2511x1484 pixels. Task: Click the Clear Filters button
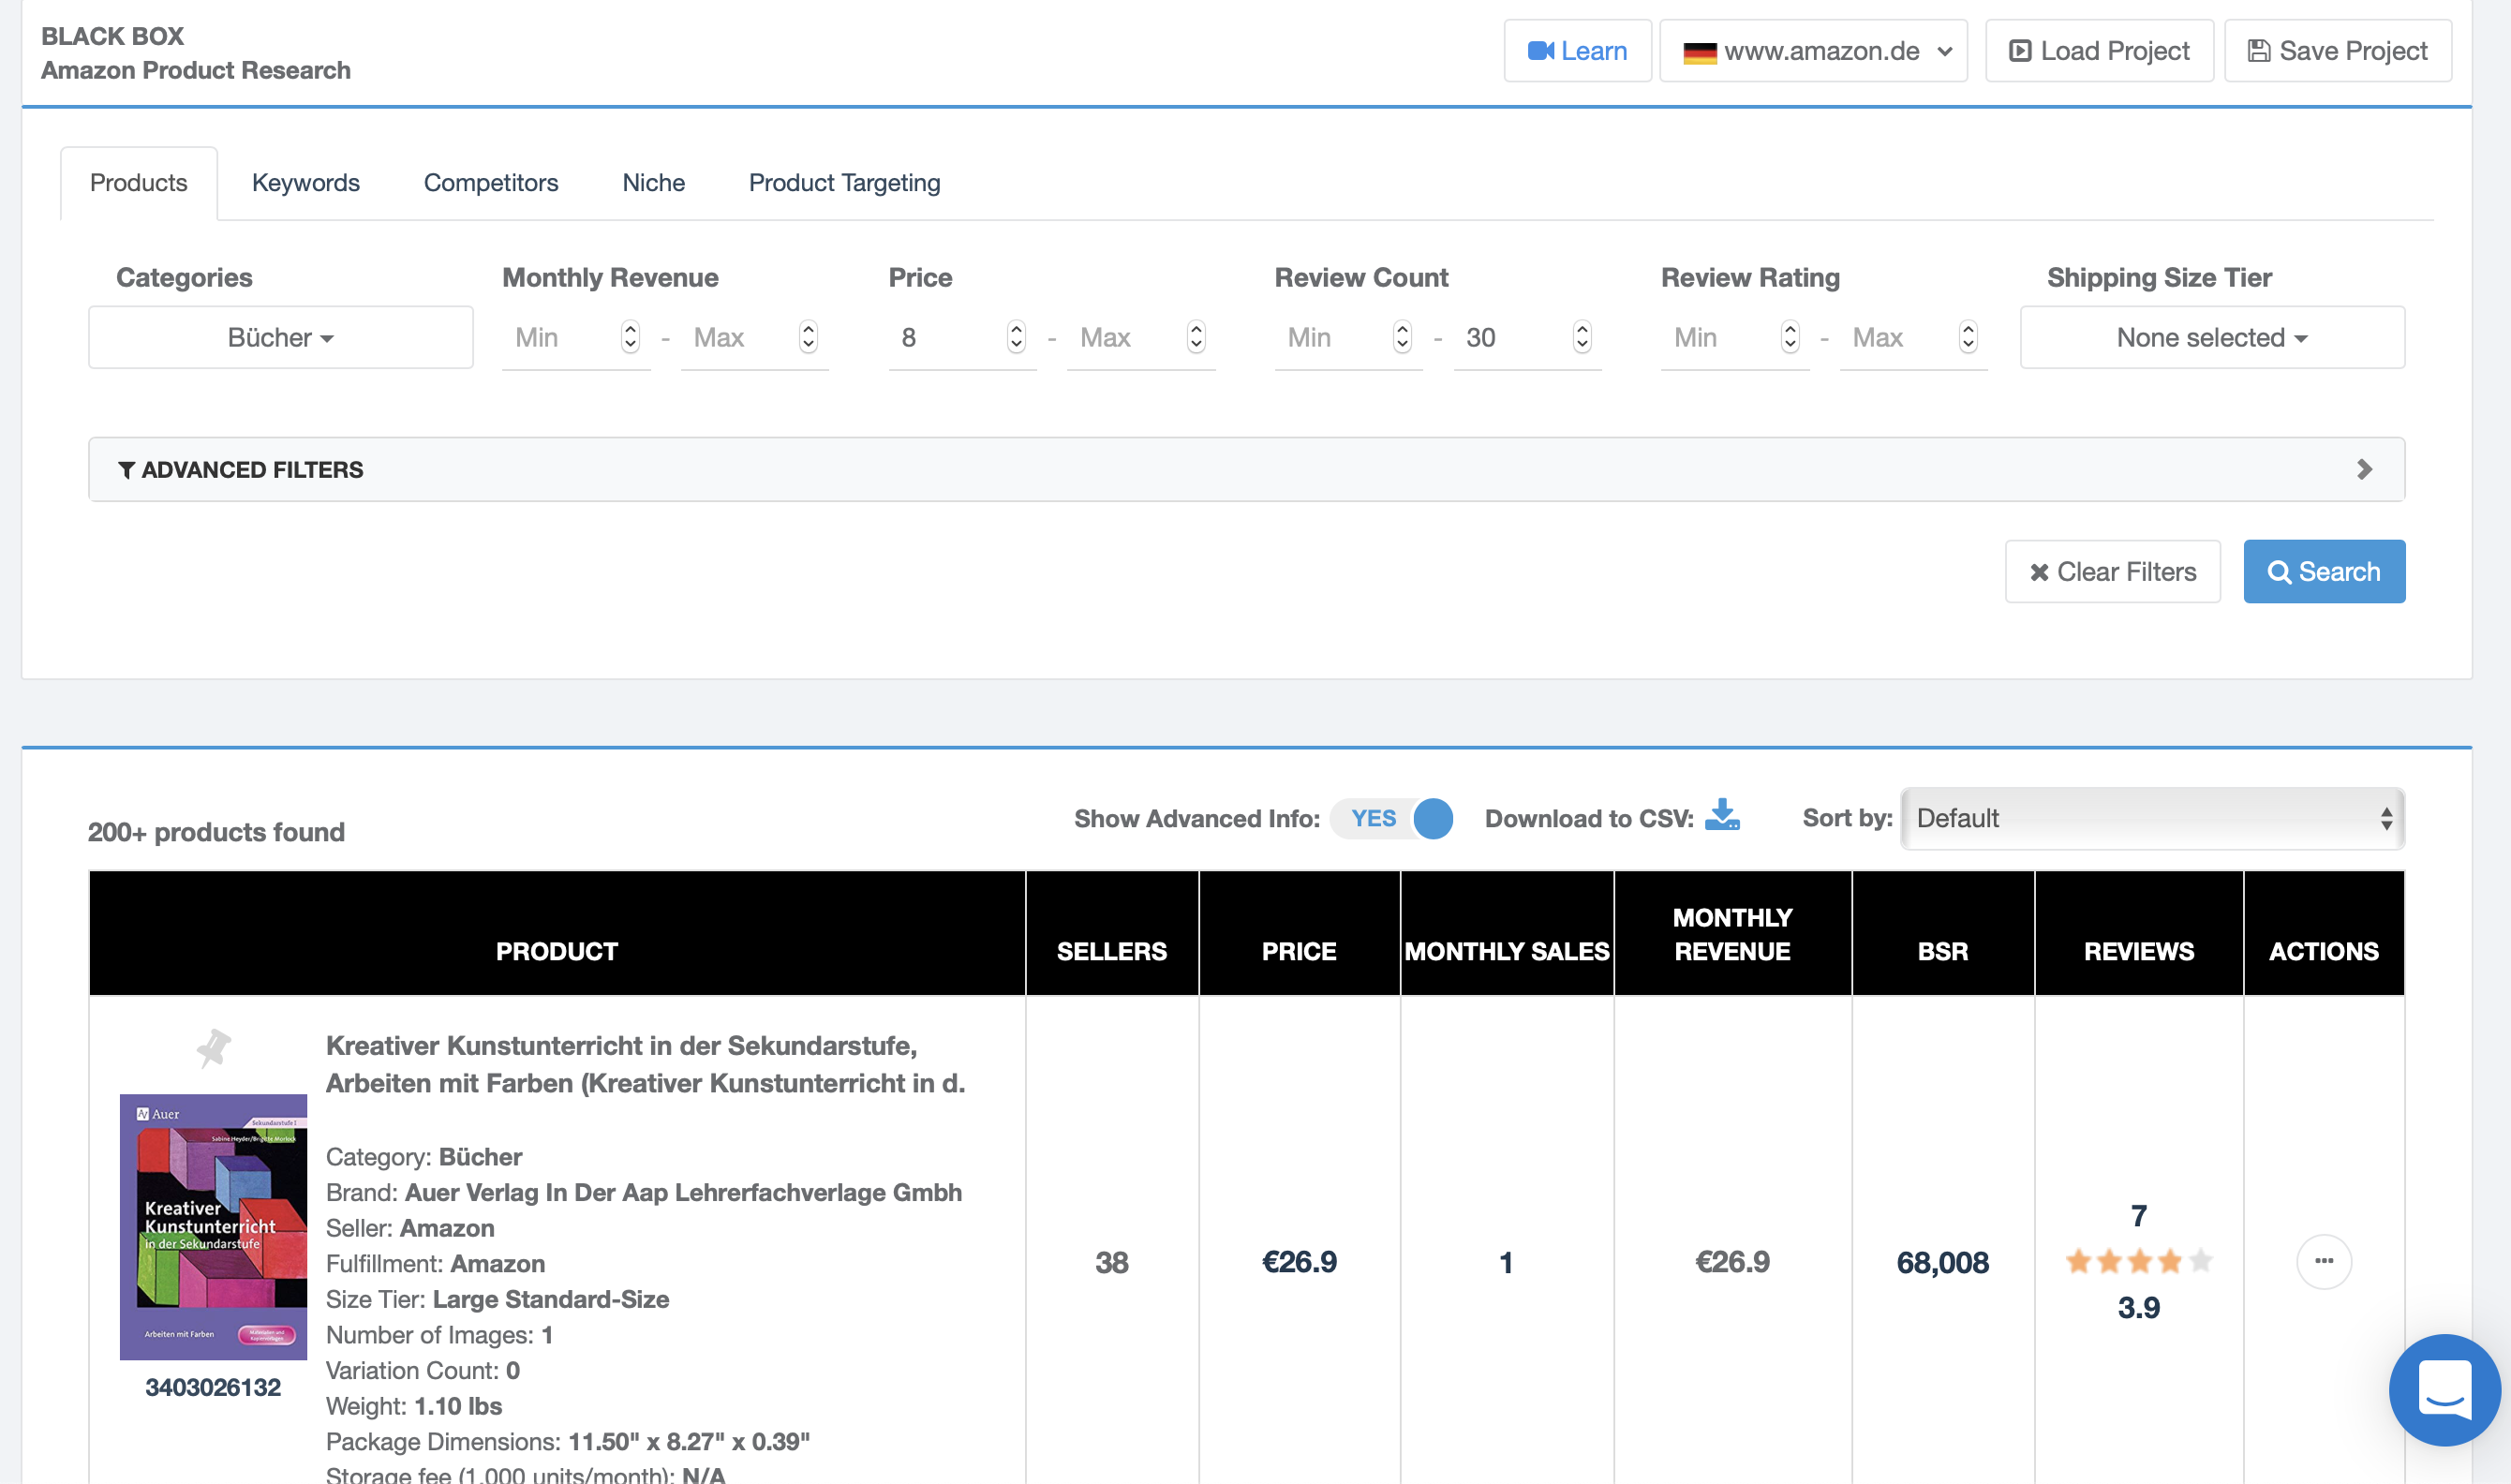2112,572
